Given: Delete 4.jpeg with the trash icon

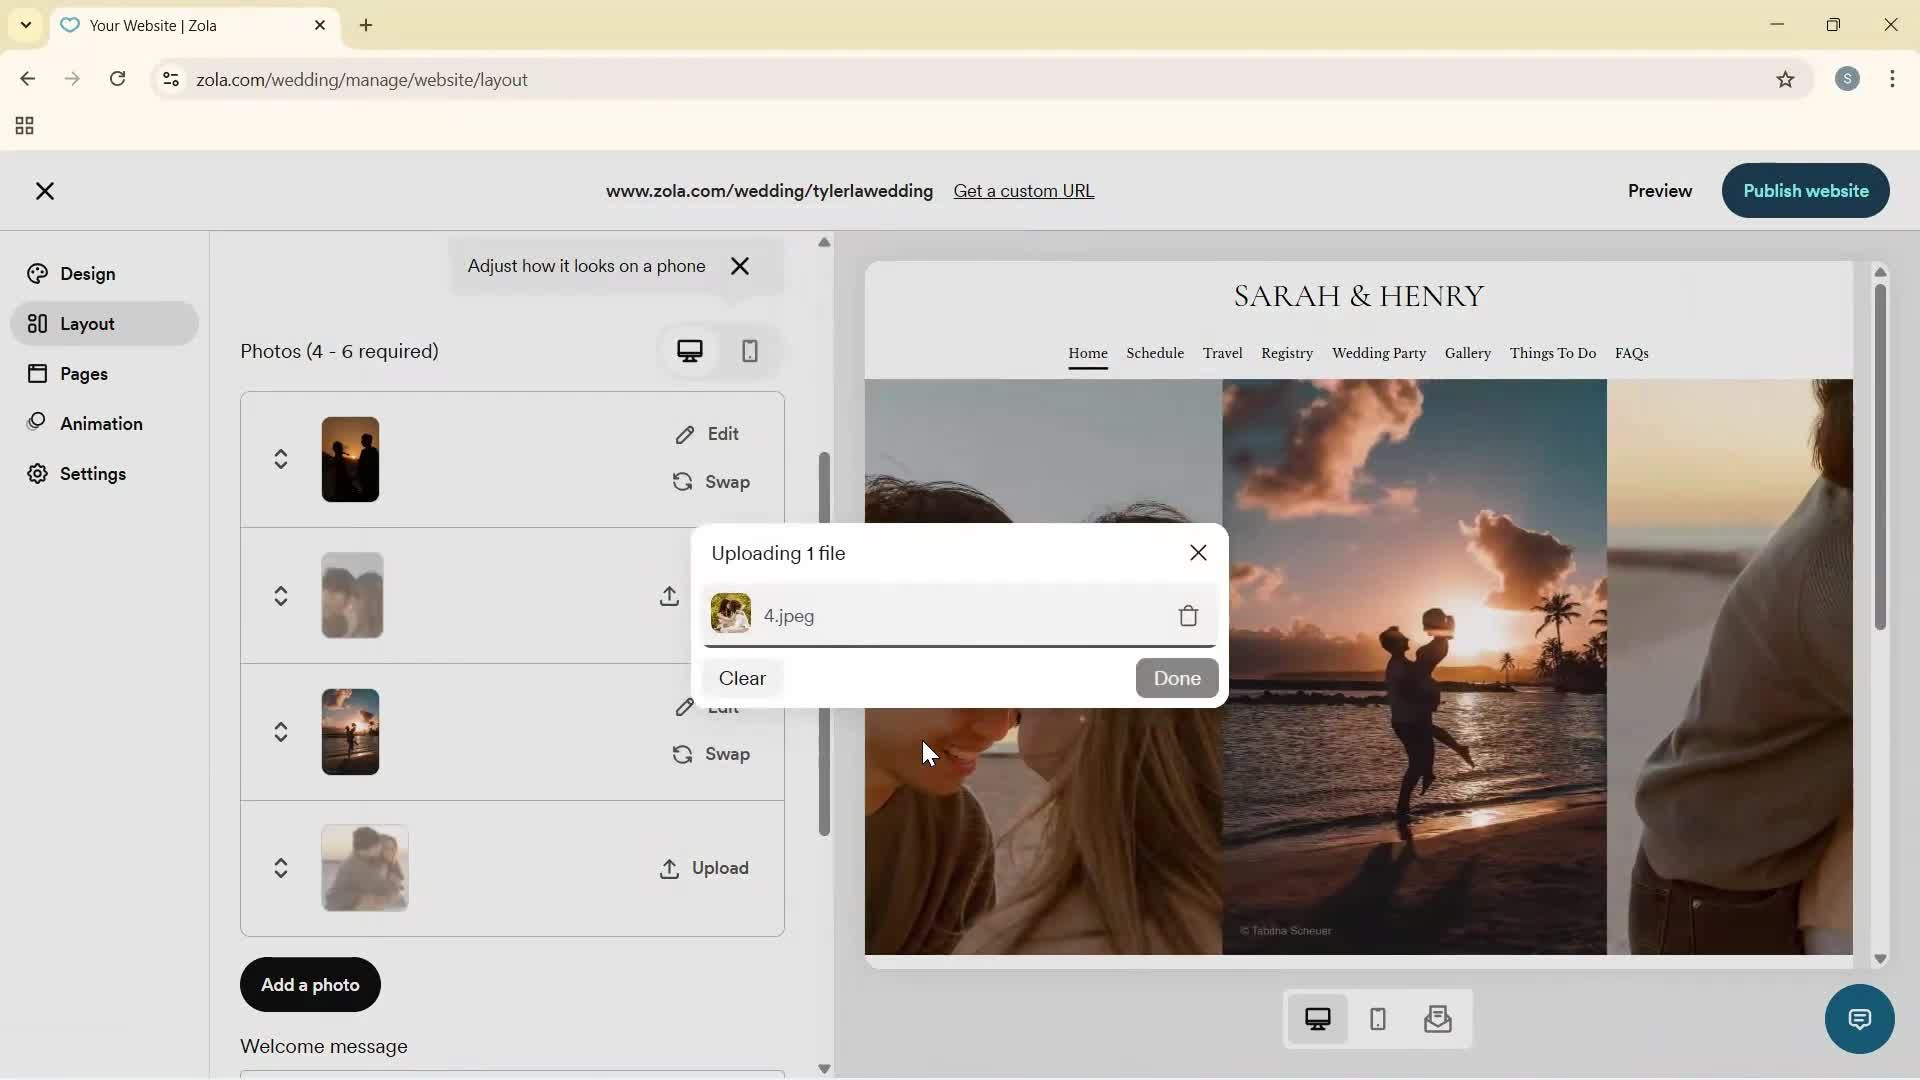Looking at the screenshot, I should point(1188,616).
